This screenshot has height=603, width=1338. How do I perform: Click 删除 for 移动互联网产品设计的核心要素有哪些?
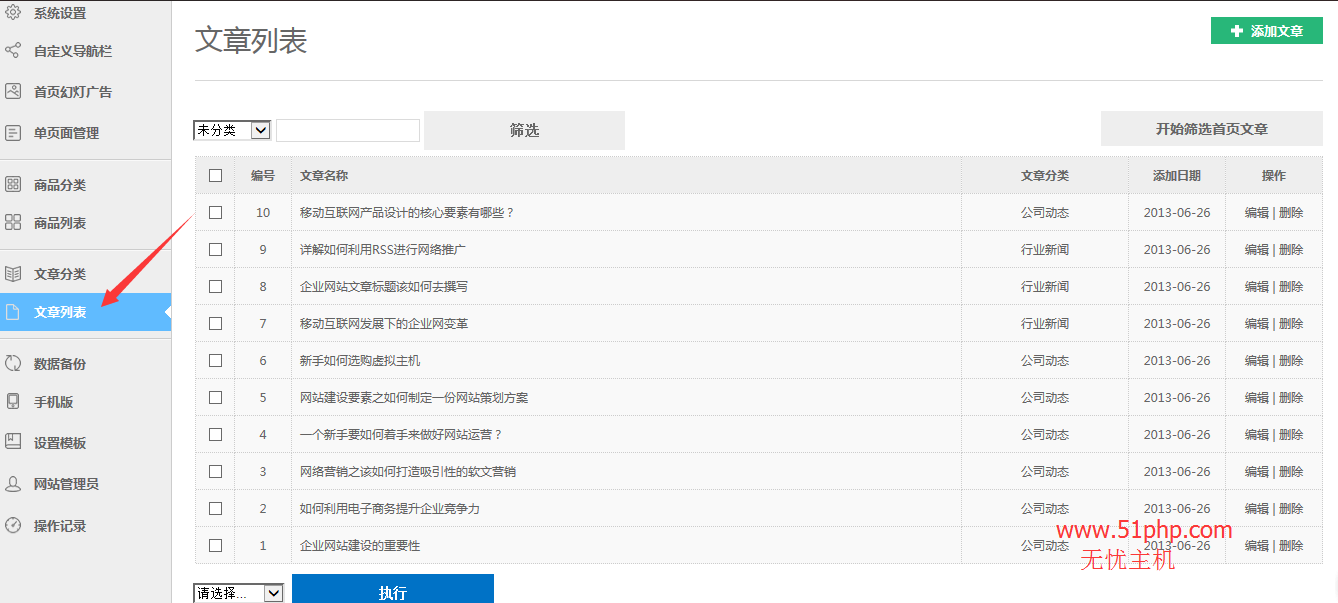[x=1291, y=212]
